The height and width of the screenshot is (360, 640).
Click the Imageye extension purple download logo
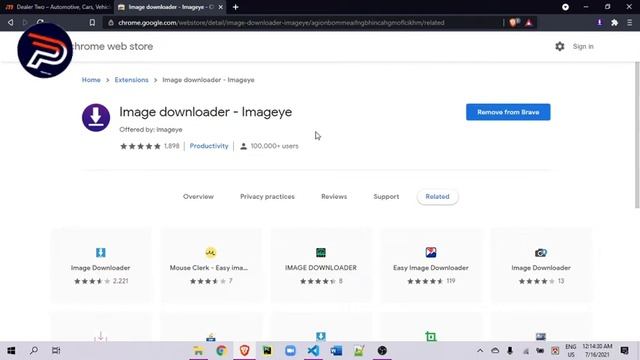tap(96, 118)
